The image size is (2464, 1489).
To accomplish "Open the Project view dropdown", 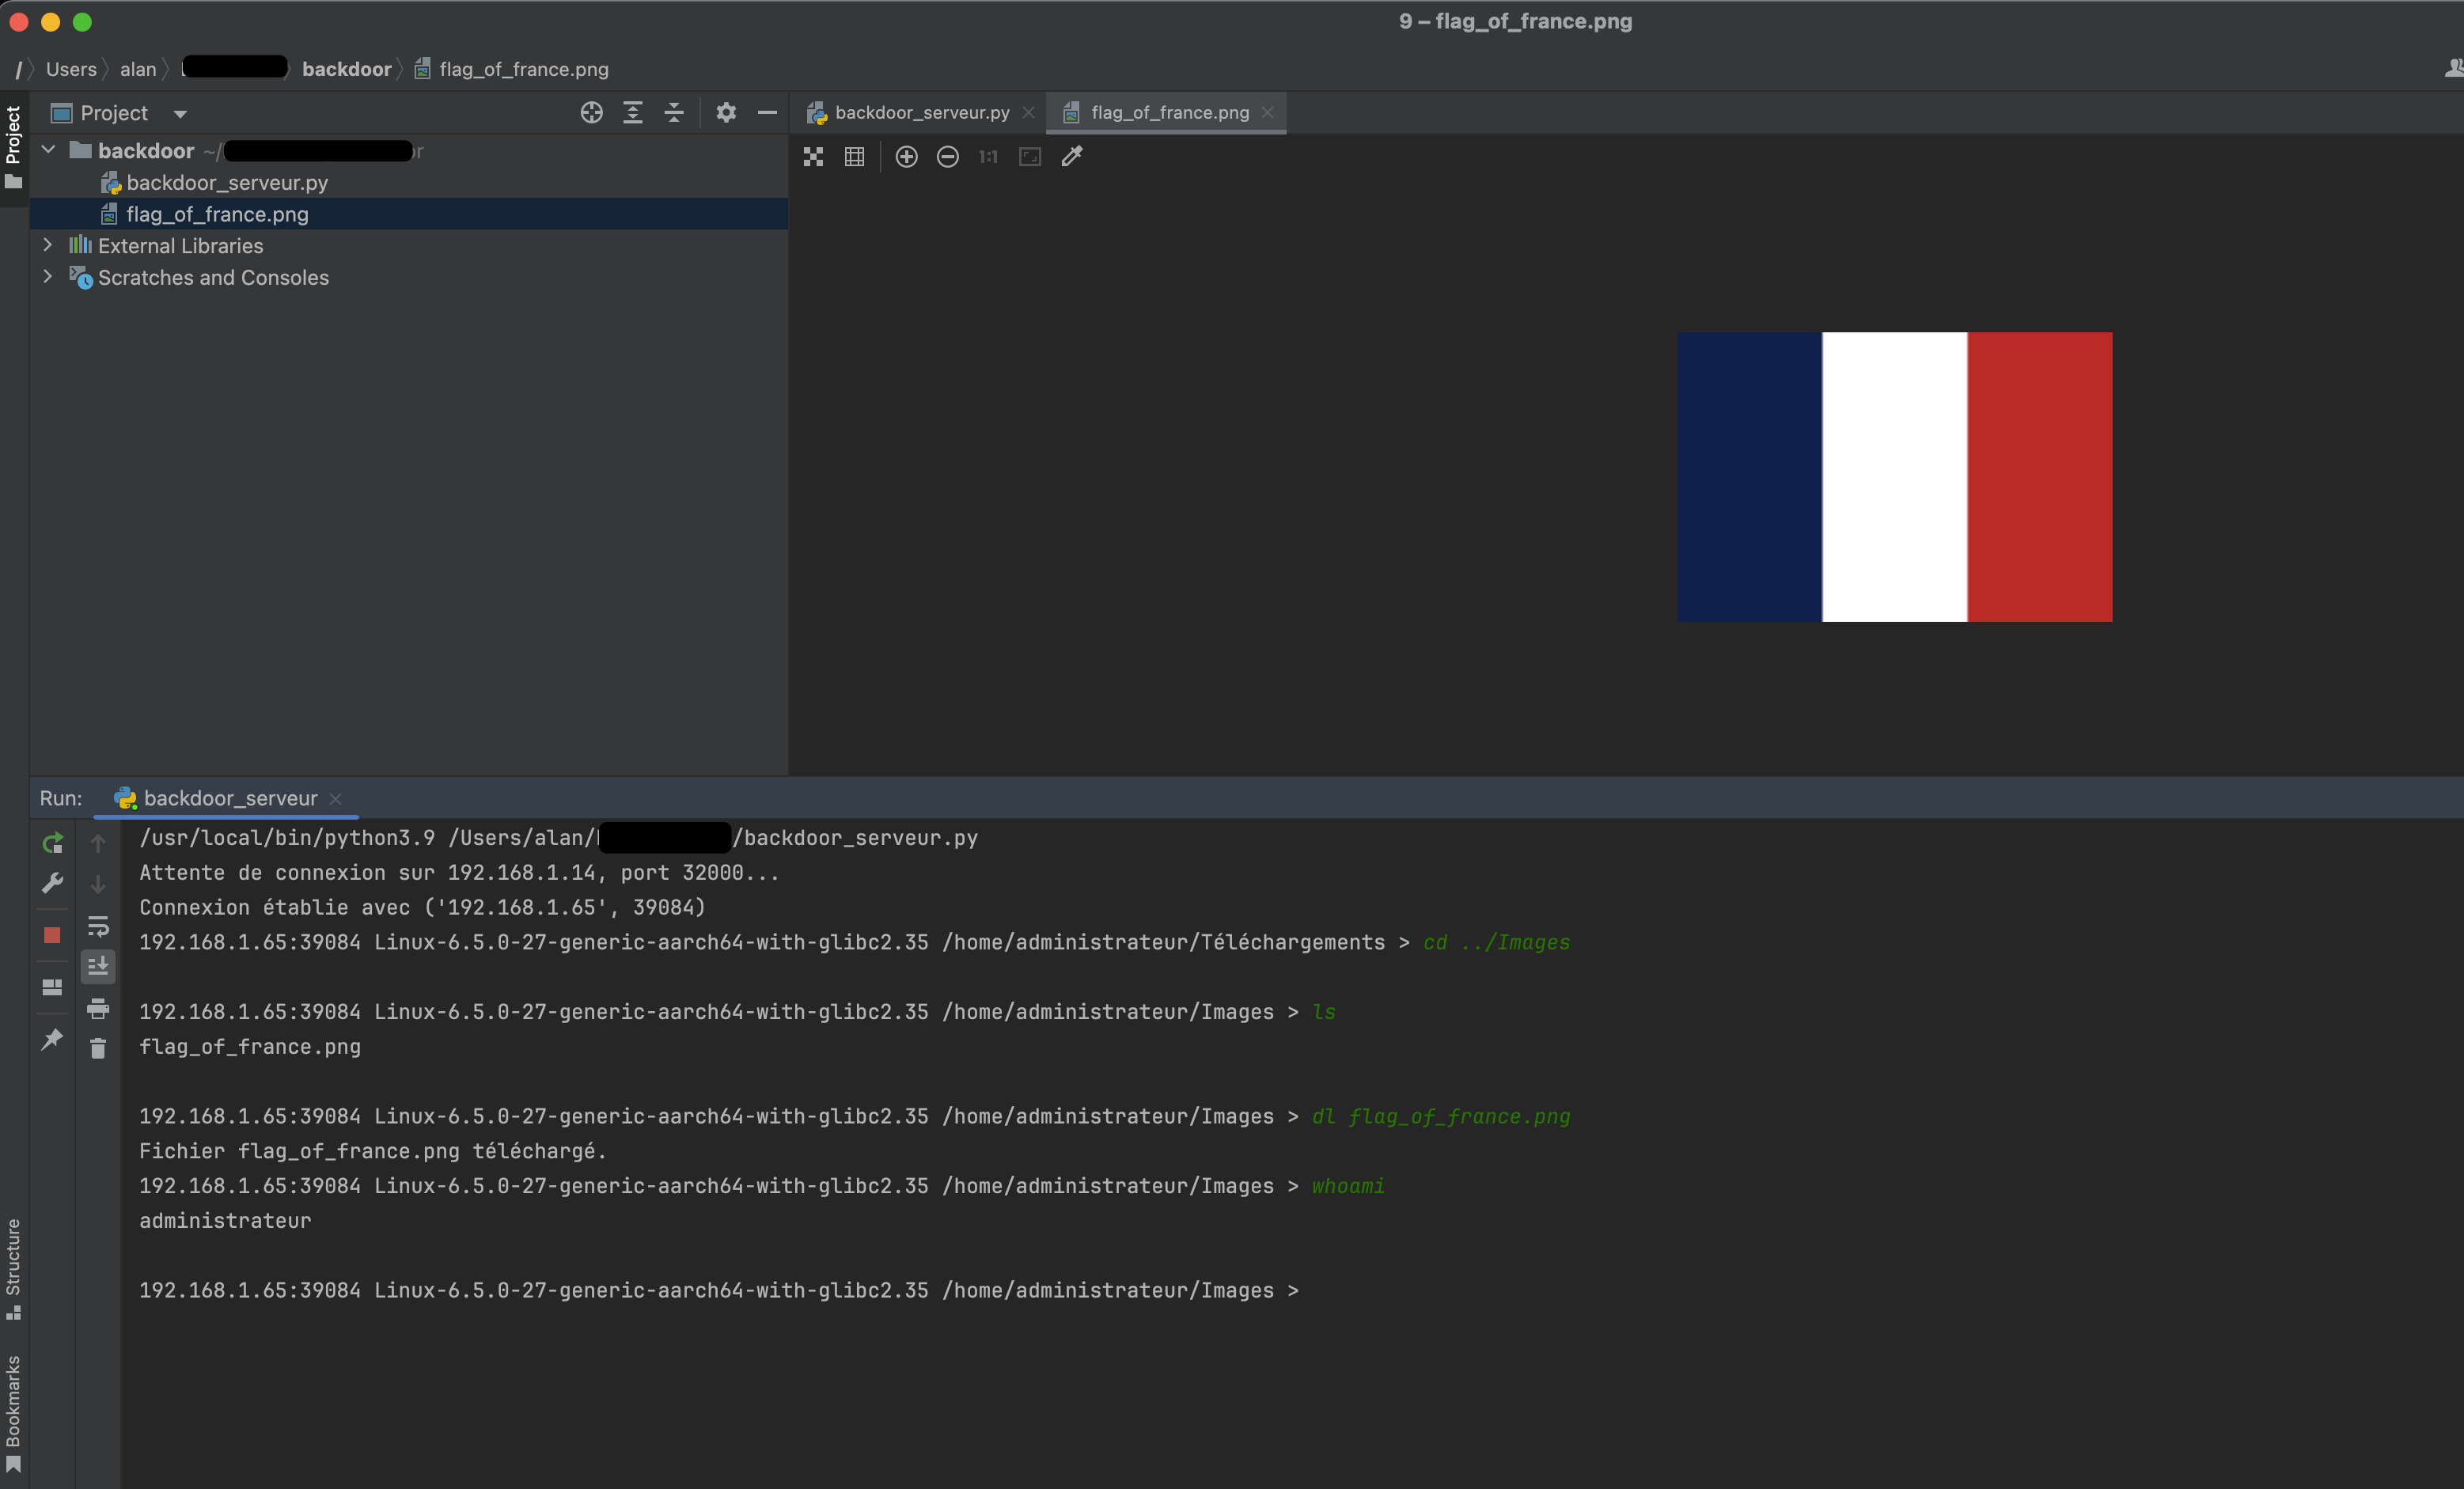I will 180,114.
